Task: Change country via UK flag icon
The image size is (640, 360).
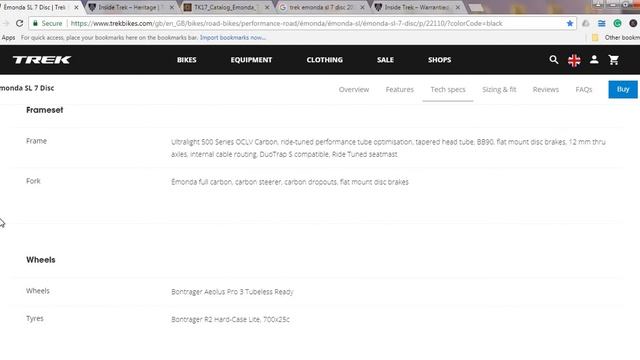Action: tap(574, 60)
